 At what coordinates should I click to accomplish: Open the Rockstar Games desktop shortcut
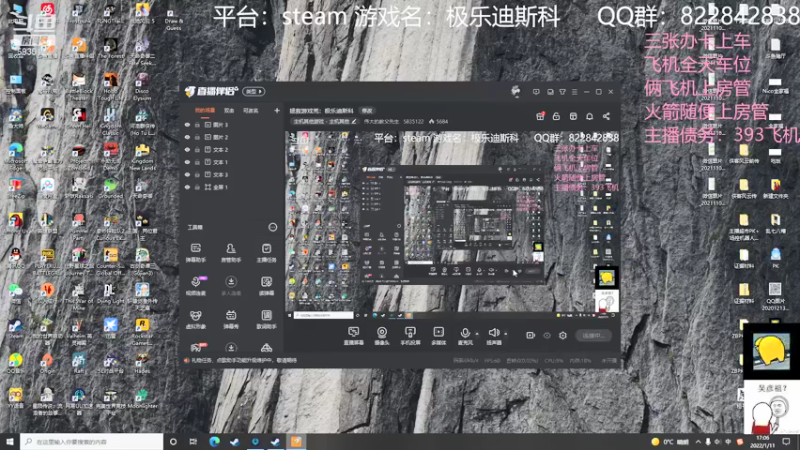(142, 332)
